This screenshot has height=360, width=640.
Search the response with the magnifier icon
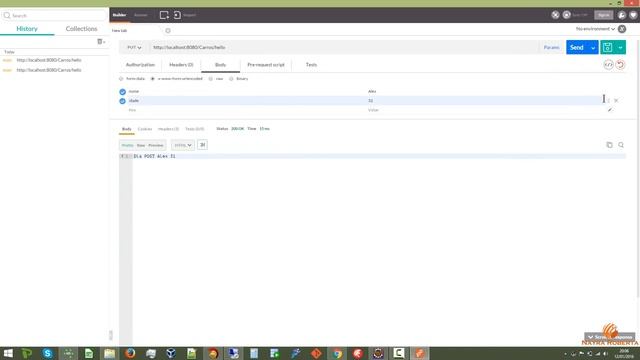click(621, 145)
